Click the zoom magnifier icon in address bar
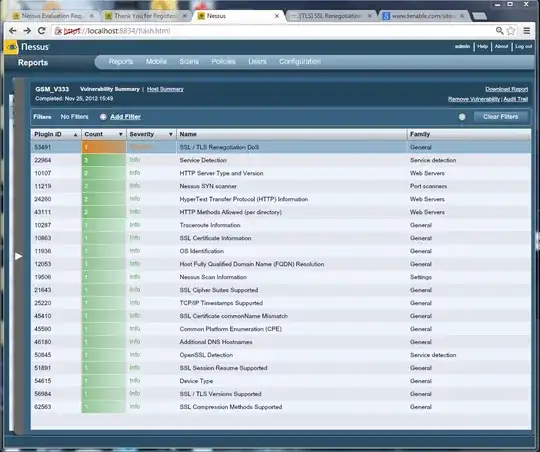540x452 pixels. coord(499,31)
